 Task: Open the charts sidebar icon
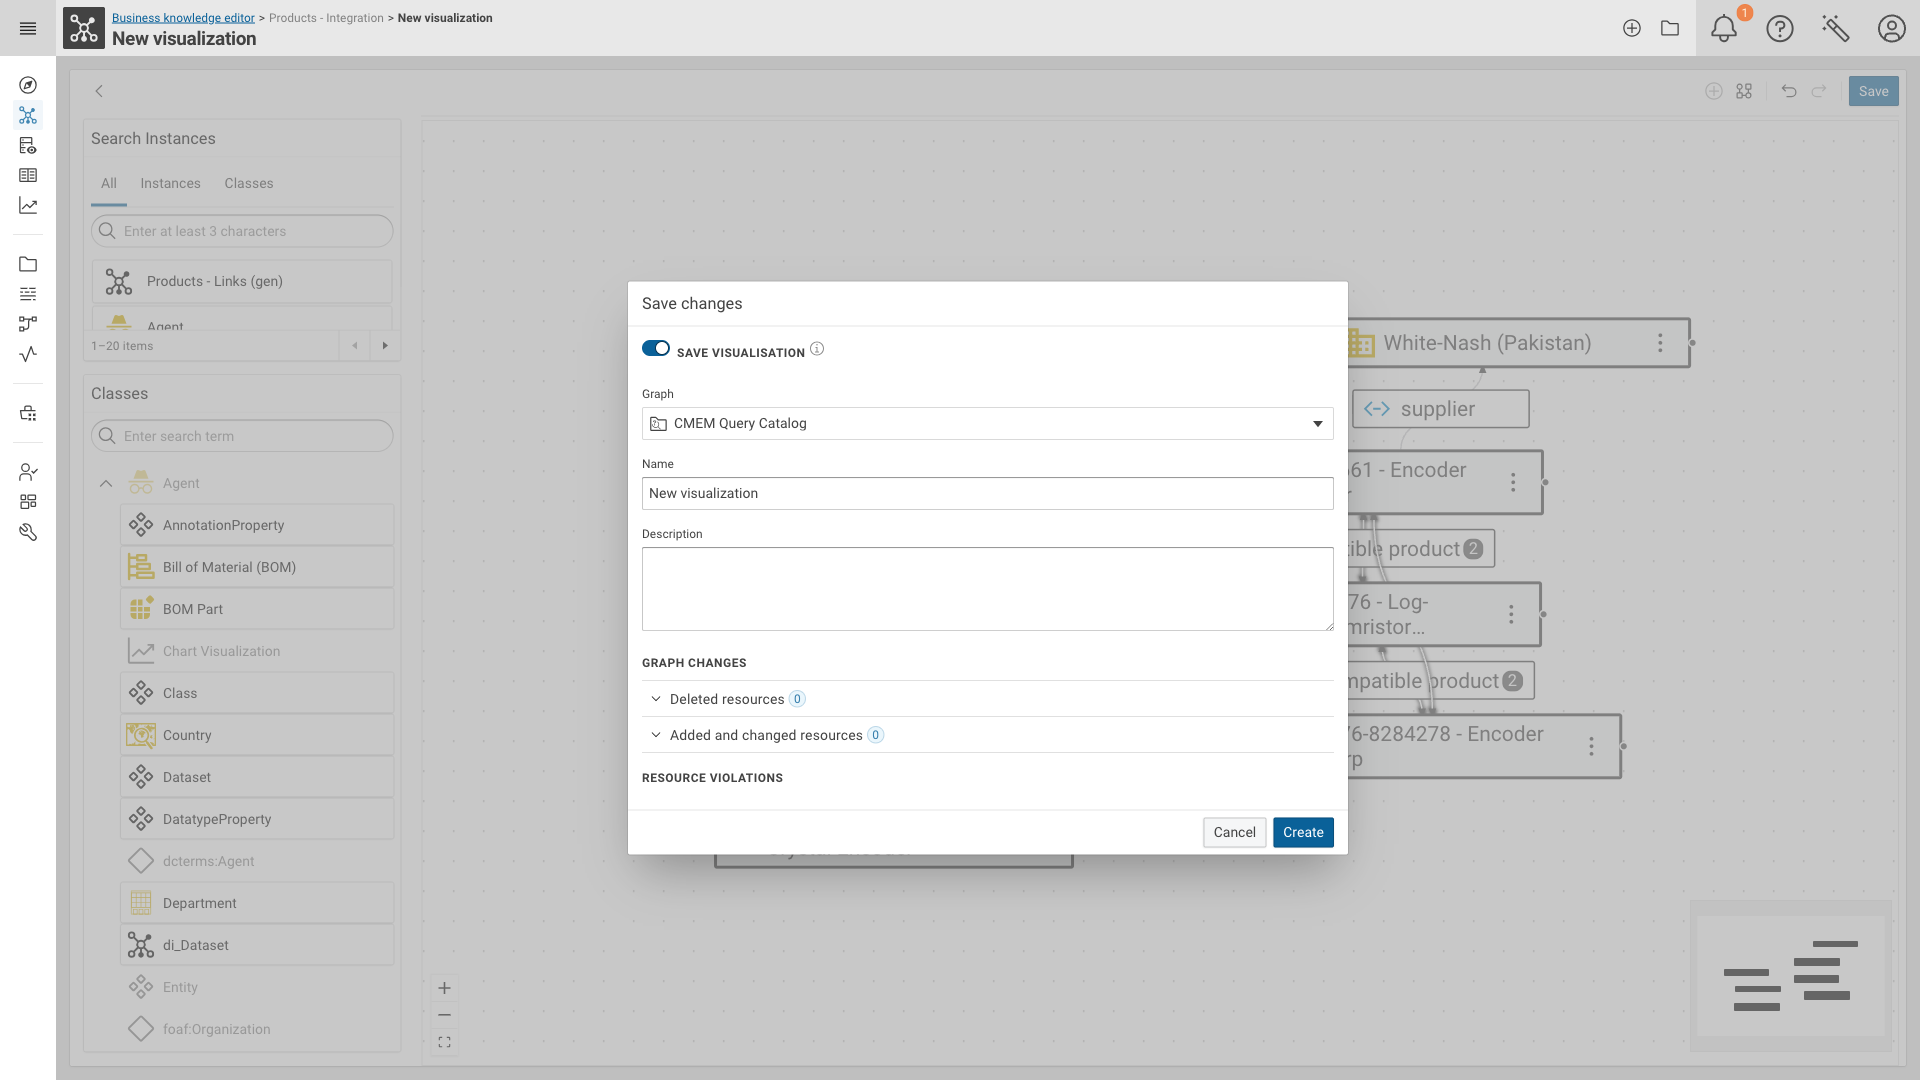click(x=28, y=205)
